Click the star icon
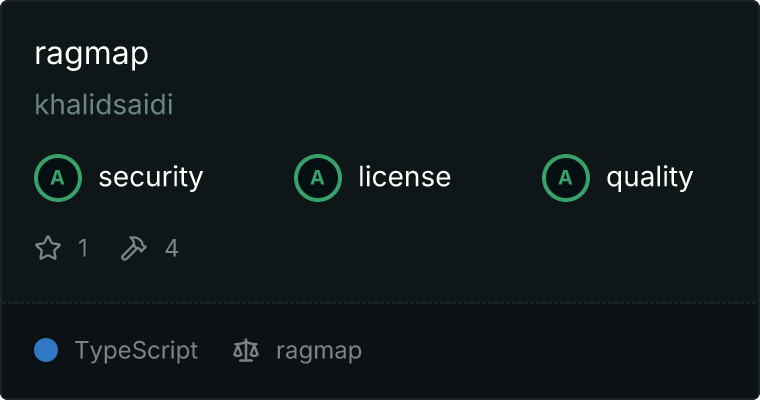760x400 pixels. (48, 248)
